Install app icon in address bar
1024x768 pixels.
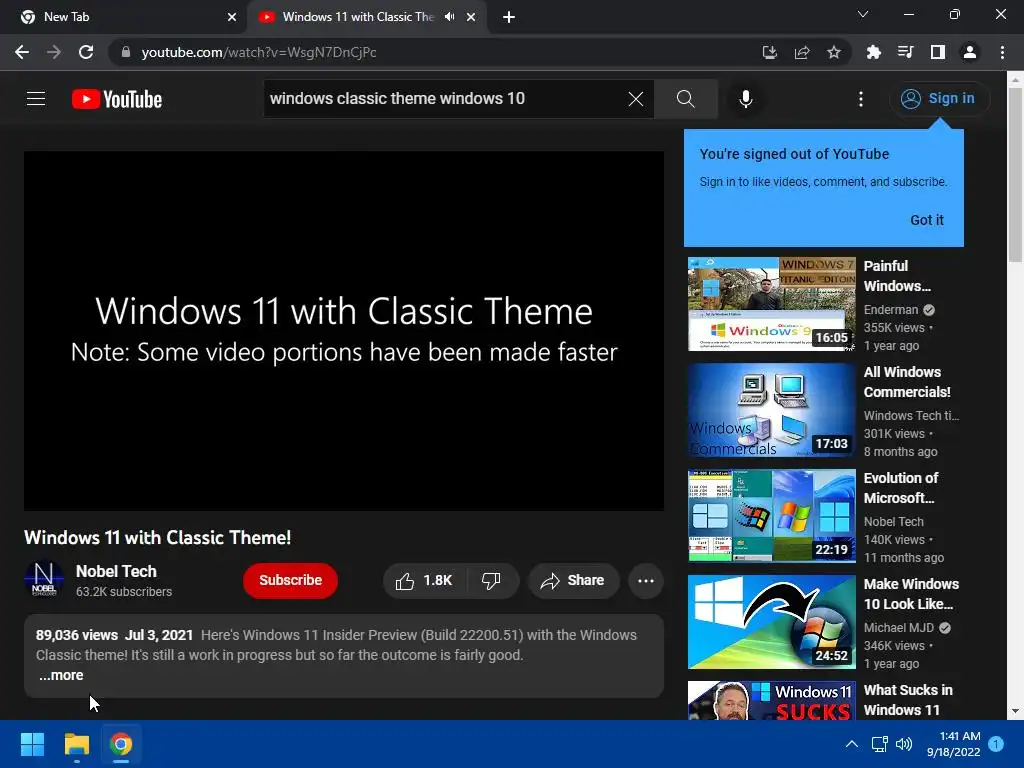coord(770,52)
